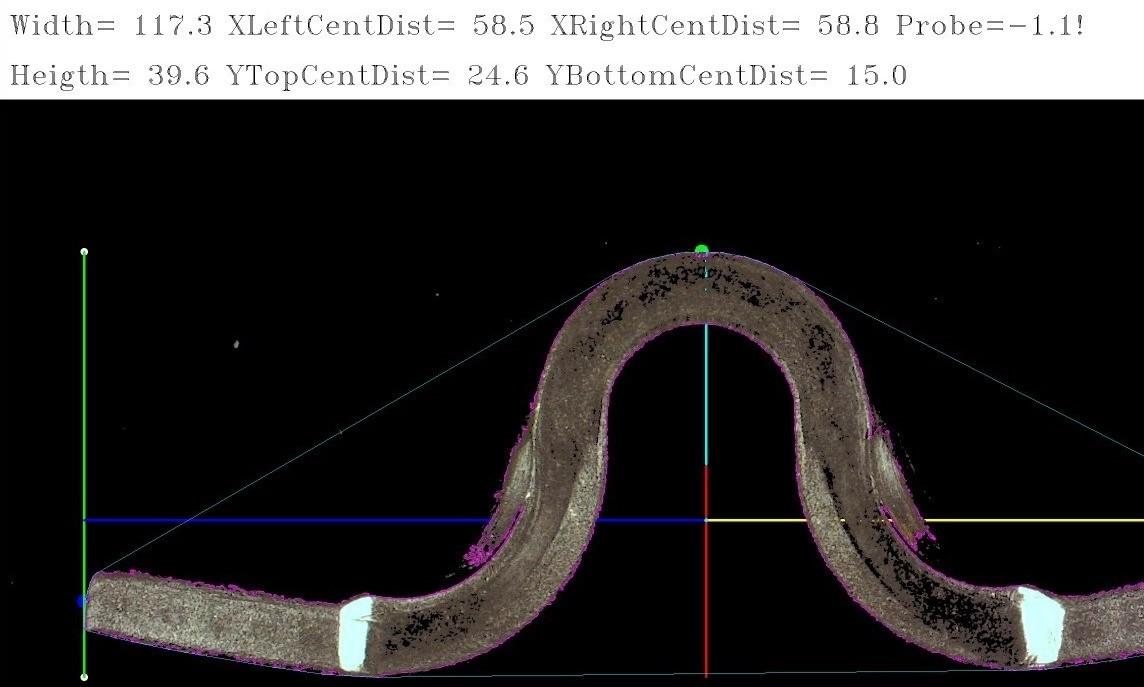Select the XLeftCentDist= 58.5 value
The width and height of the screenshot is (1144, 687).
[381, 26]
